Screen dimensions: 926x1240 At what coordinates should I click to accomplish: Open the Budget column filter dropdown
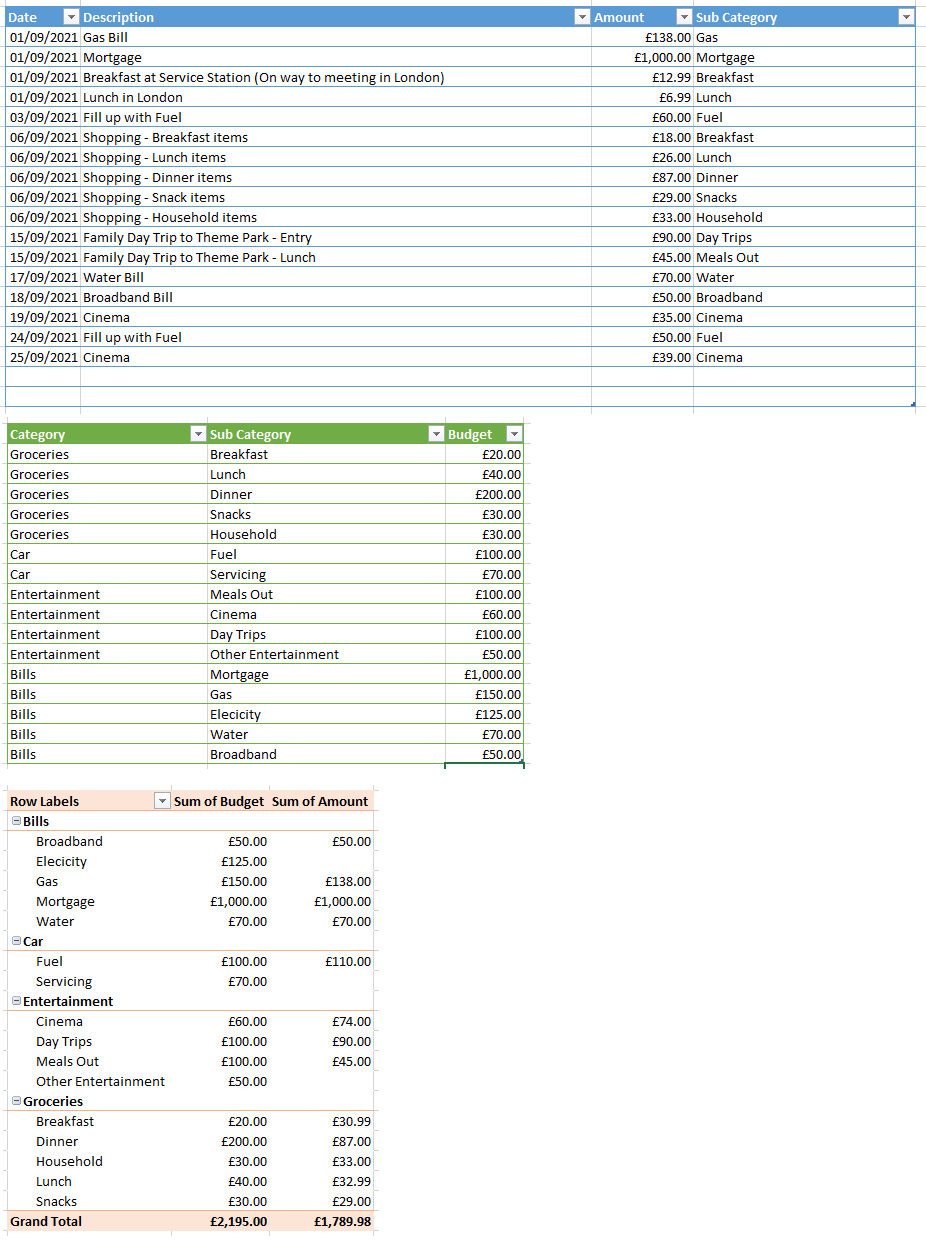(x=514, y=434)
